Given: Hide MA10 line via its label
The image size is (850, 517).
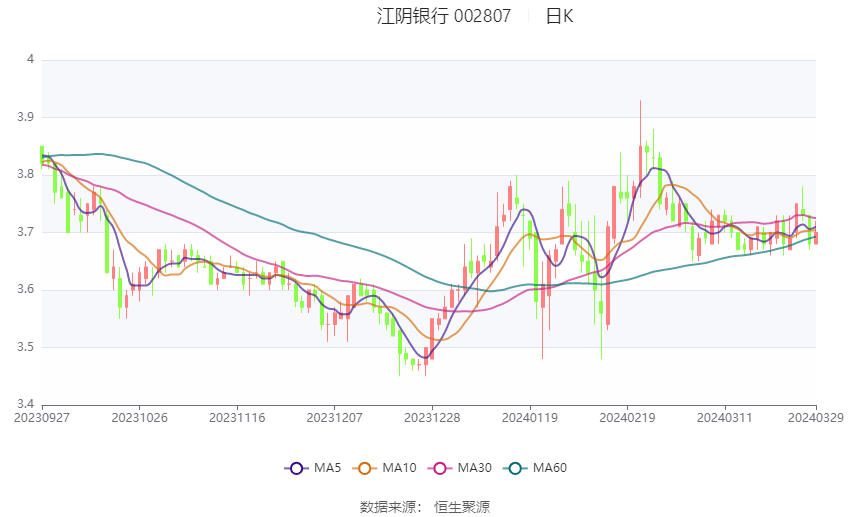Looking at the screenshot, I should click(x=399, y=468).
